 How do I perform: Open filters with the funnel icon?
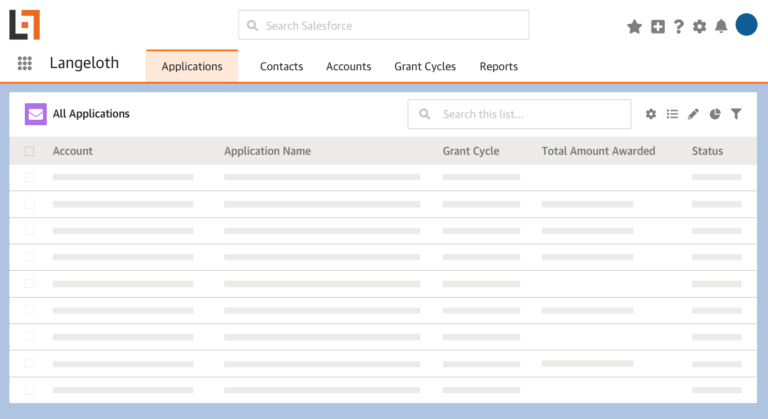point(736,114)
